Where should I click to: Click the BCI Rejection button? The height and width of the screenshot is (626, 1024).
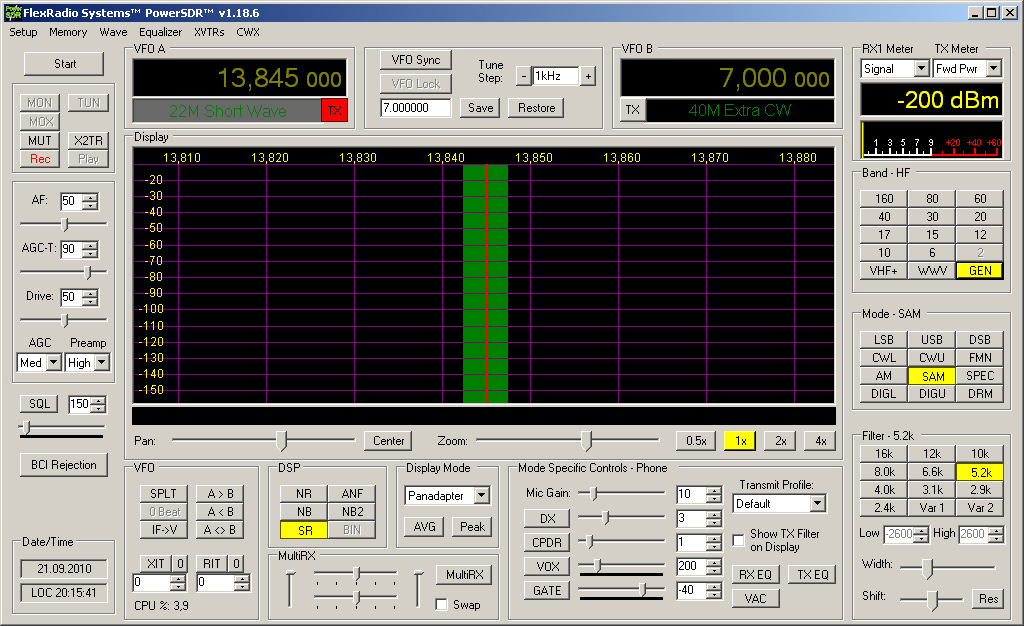click(x=64, y=465)
